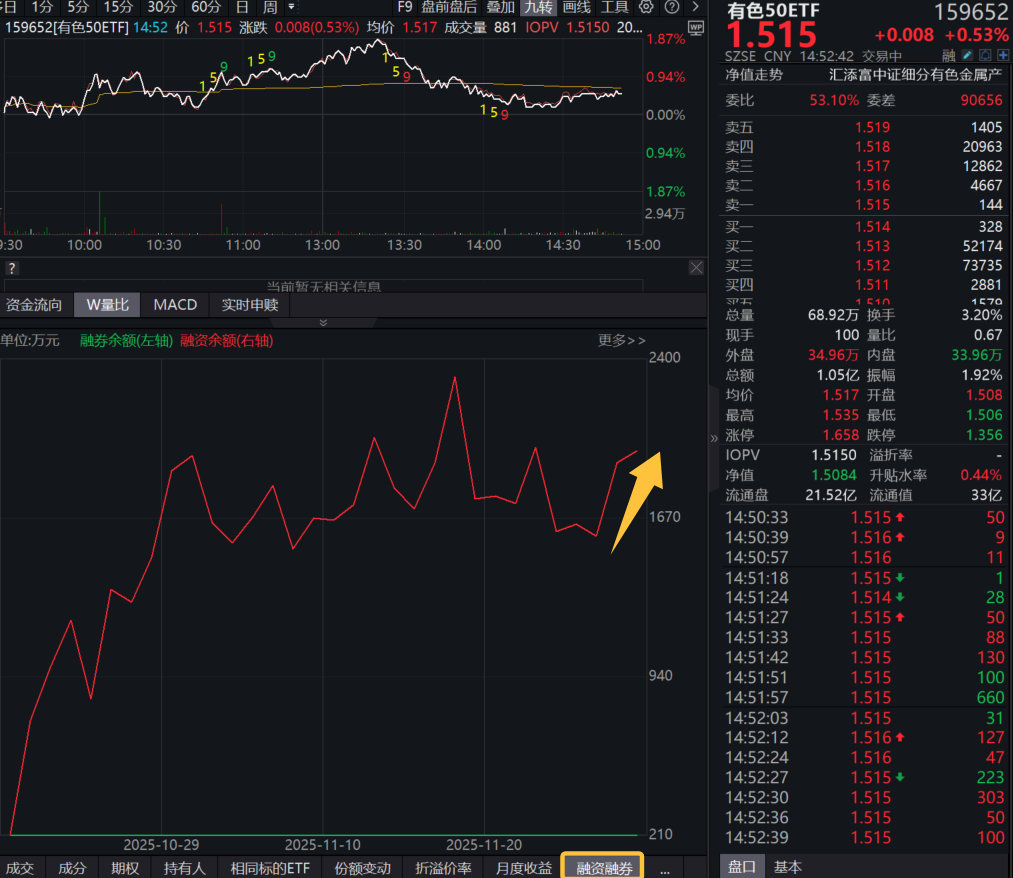Switch to 30分 period

(162, 7)
